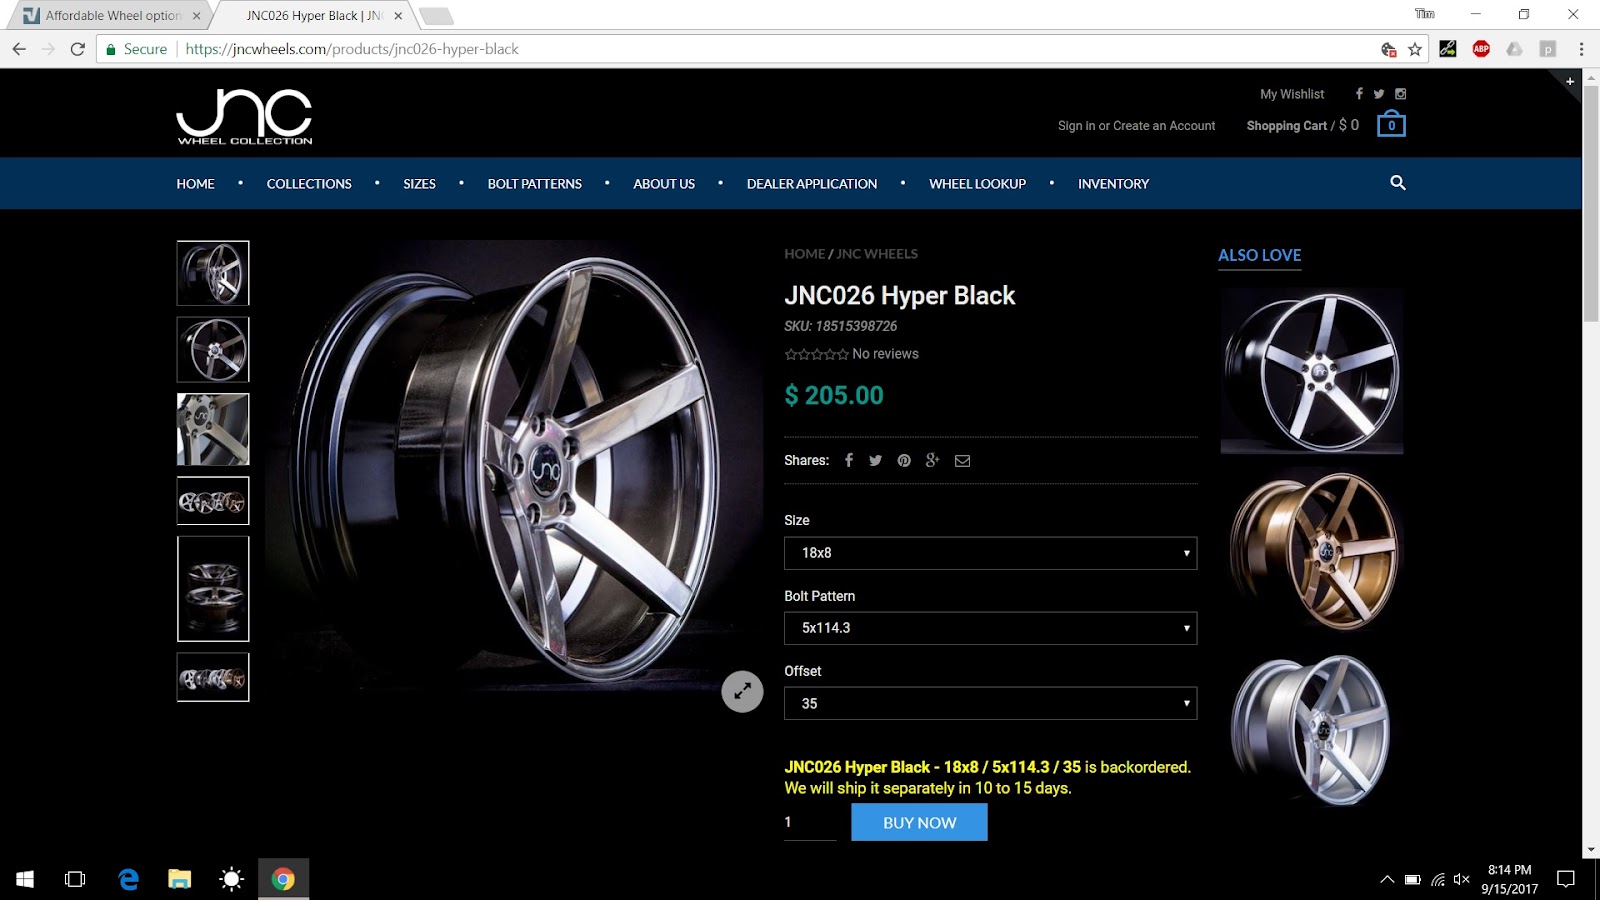
Task: Open the silver wheel under Also Love
Action: (x=1312, y=729)
